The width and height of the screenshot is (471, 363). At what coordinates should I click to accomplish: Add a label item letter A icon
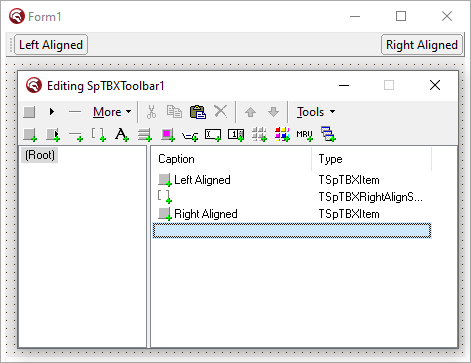pyautogui.click(x=122, y=135)
